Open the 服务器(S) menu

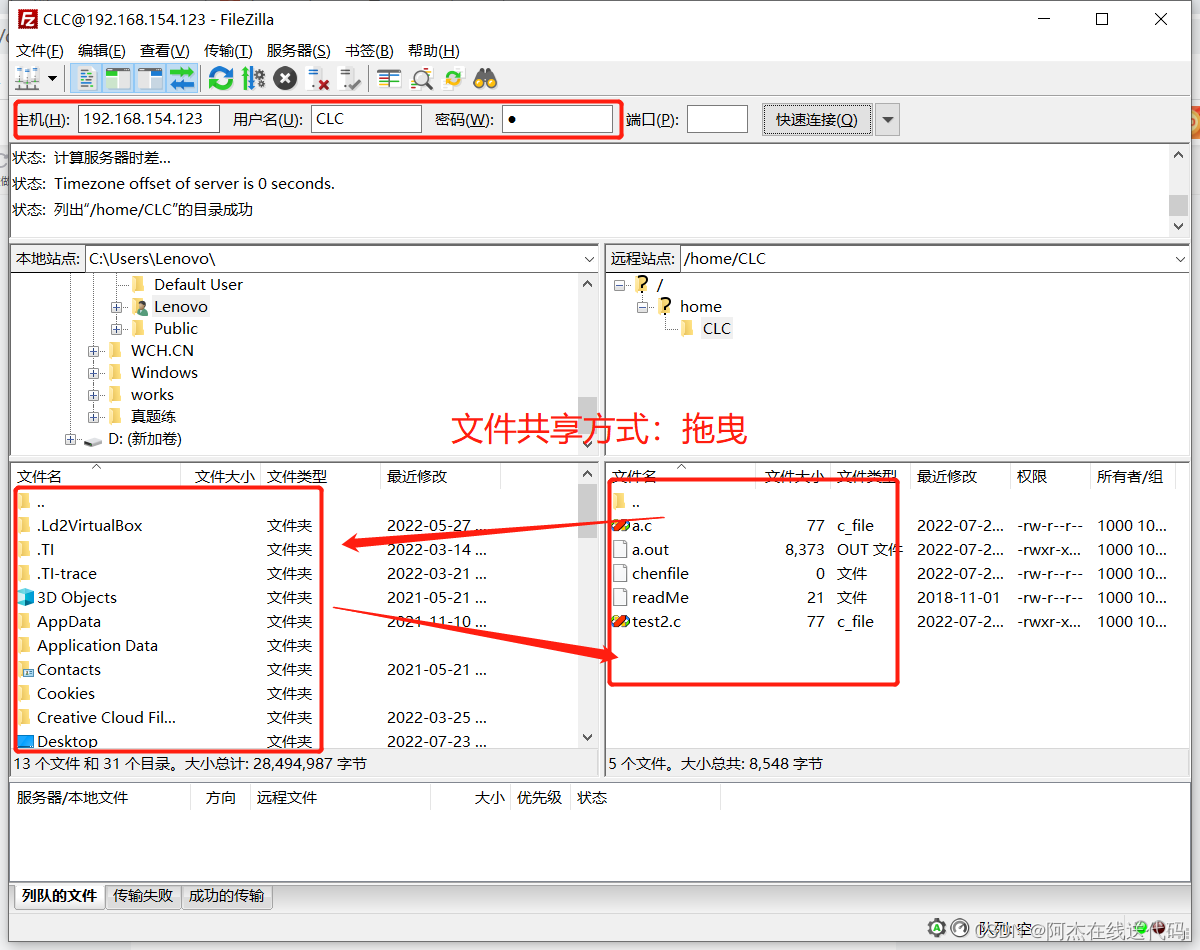298,50
